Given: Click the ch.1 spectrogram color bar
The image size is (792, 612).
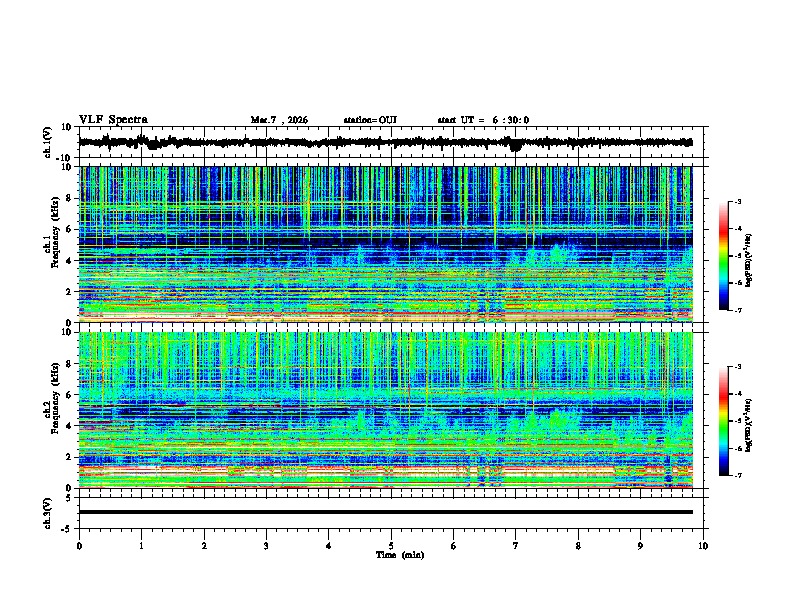Looking at the screenshot, I should [x=724, y=256].
